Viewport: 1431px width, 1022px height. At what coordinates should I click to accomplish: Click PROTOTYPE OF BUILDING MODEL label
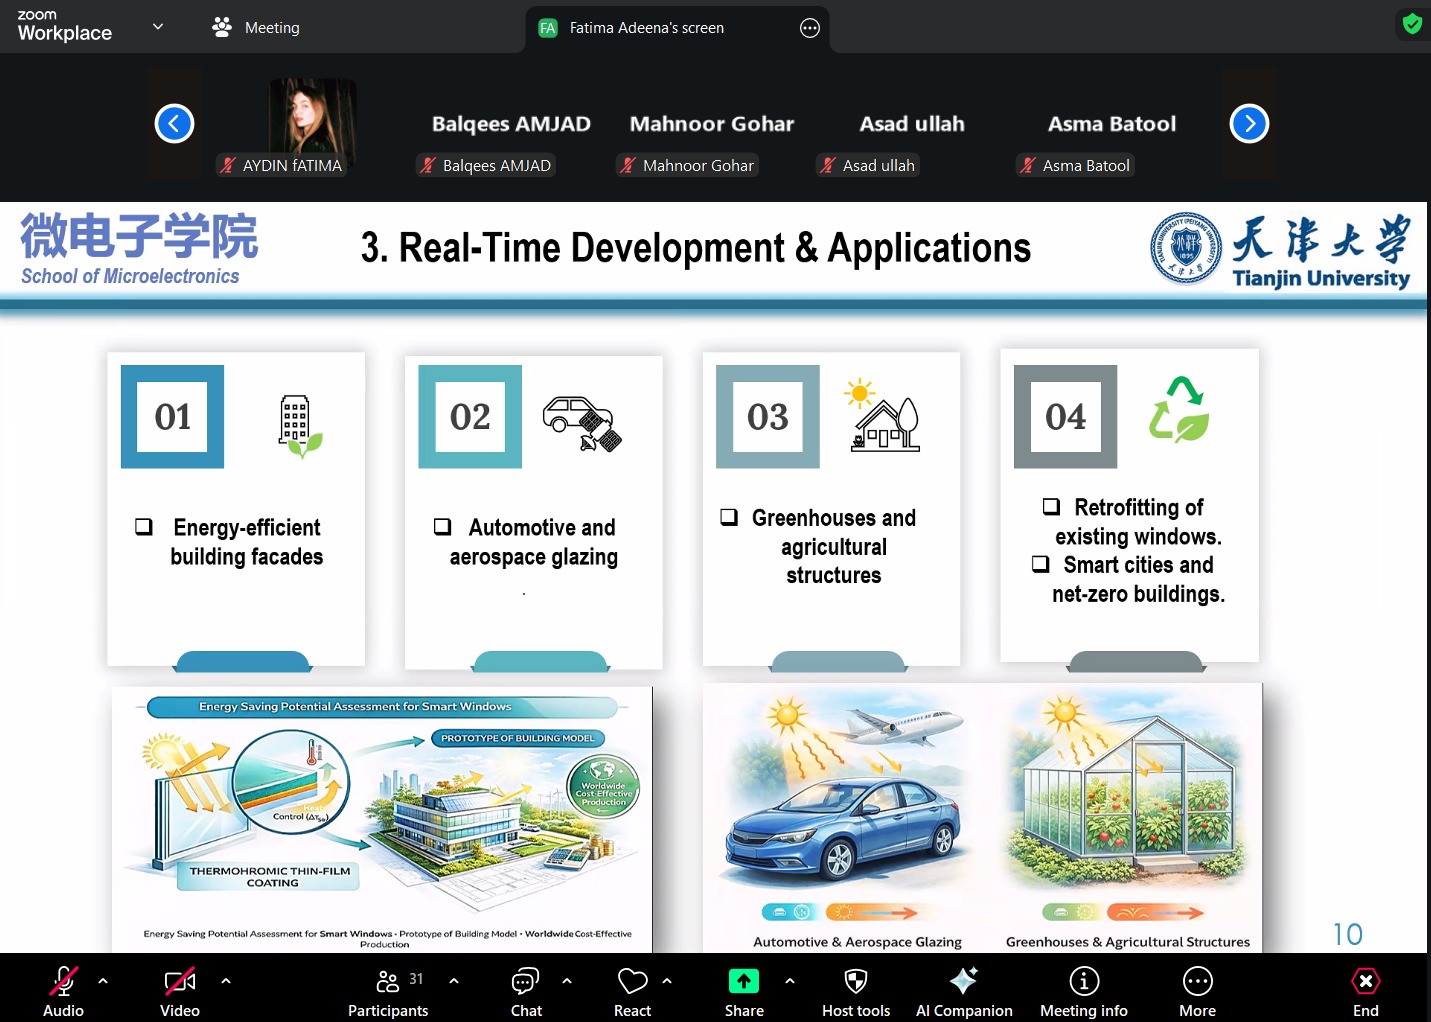coord(518,738)
